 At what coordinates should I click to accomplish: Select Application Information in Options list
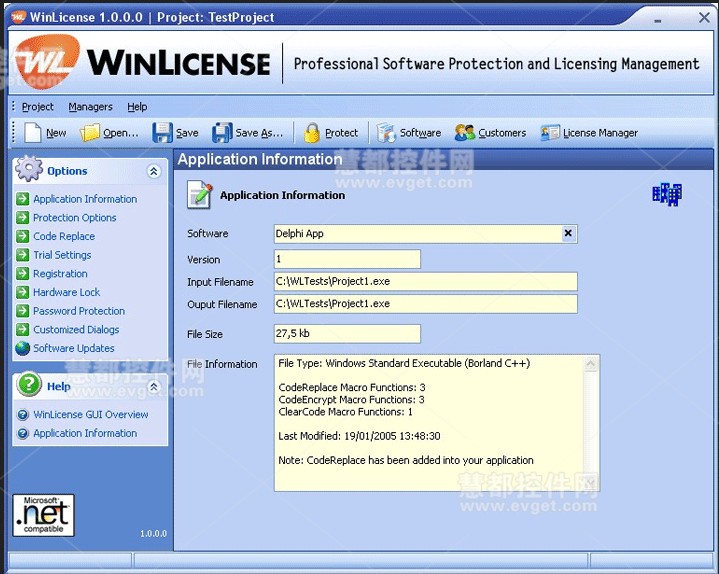coord(85,199)
